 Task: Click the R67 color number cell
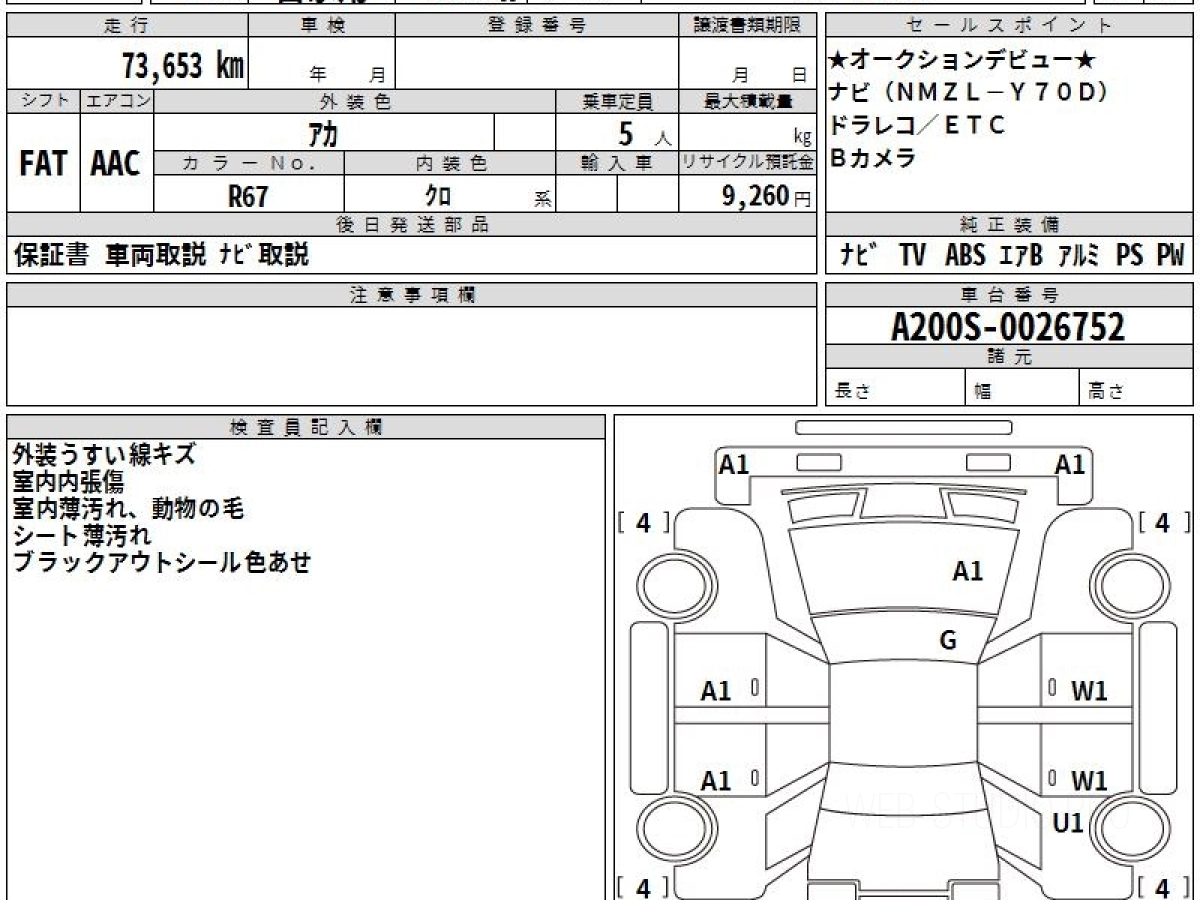[249, 196]
